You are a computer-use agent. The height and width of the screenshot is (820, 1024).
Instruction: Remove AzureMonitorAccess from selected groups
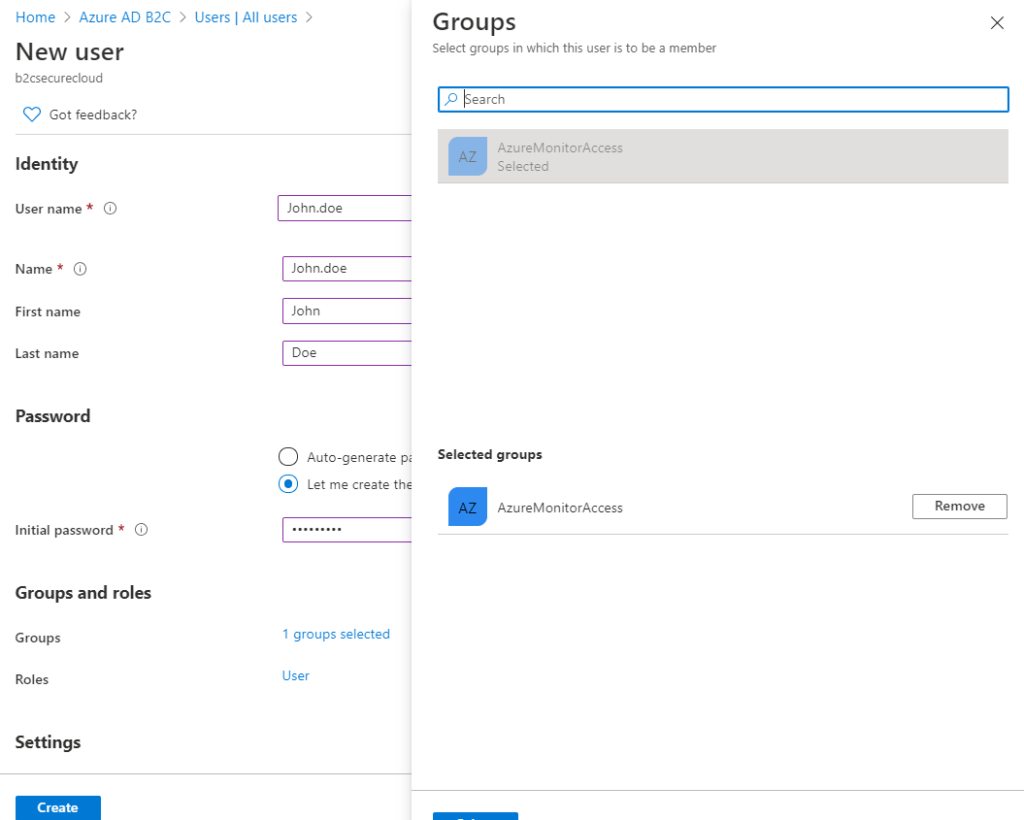958,506
